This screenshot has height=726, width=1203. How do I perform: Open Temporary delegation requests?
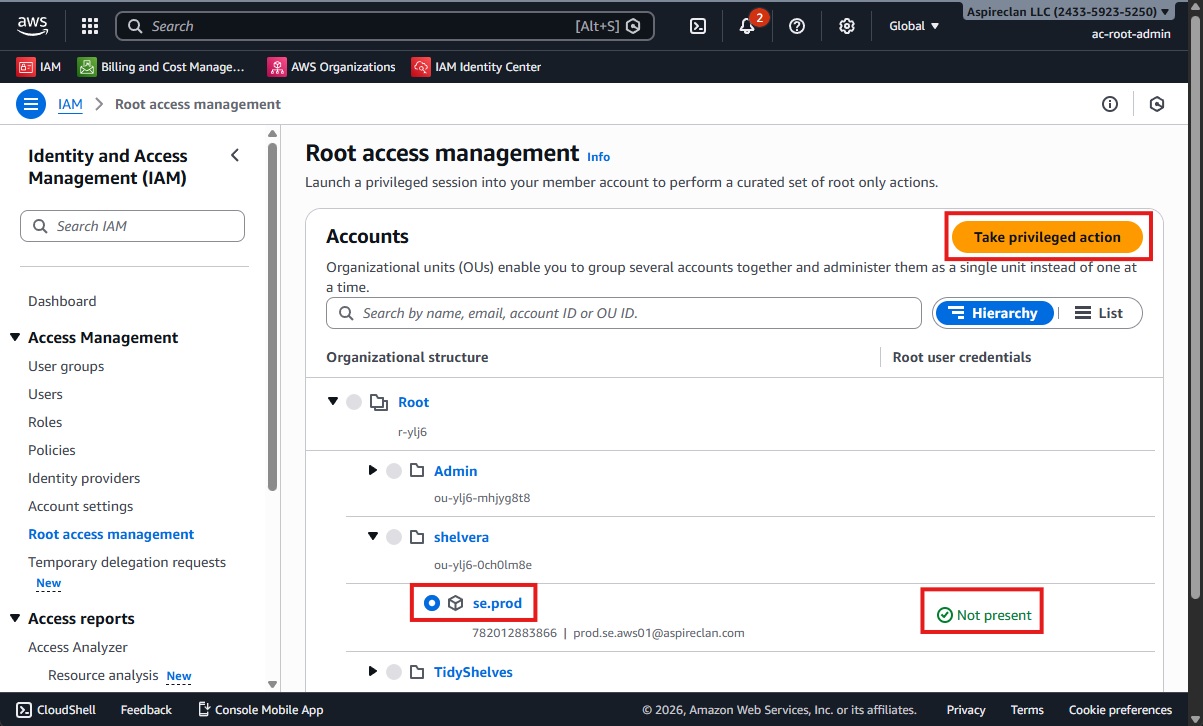tap(127, 562)
